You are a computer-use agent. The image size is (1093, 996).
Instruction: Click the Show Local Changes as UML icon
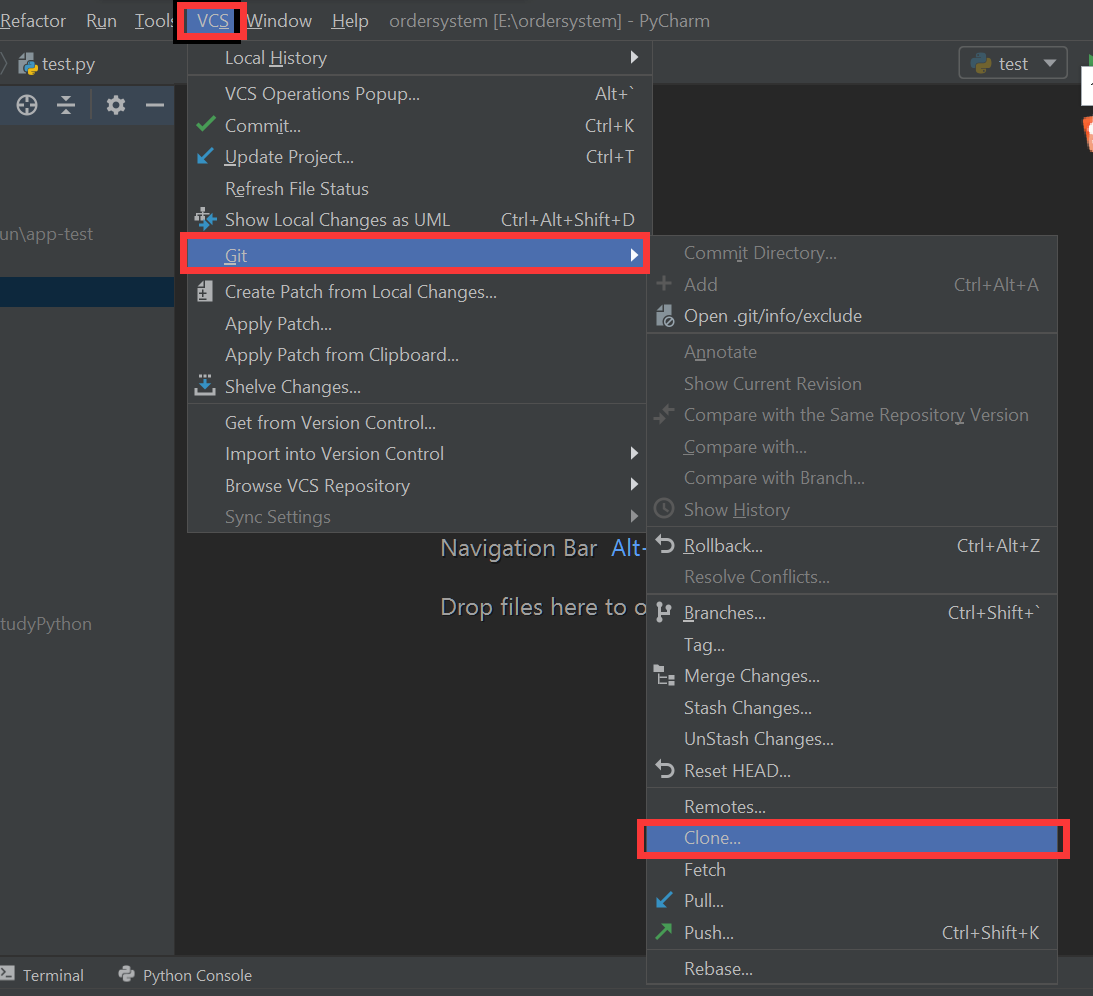click(205, 219)
